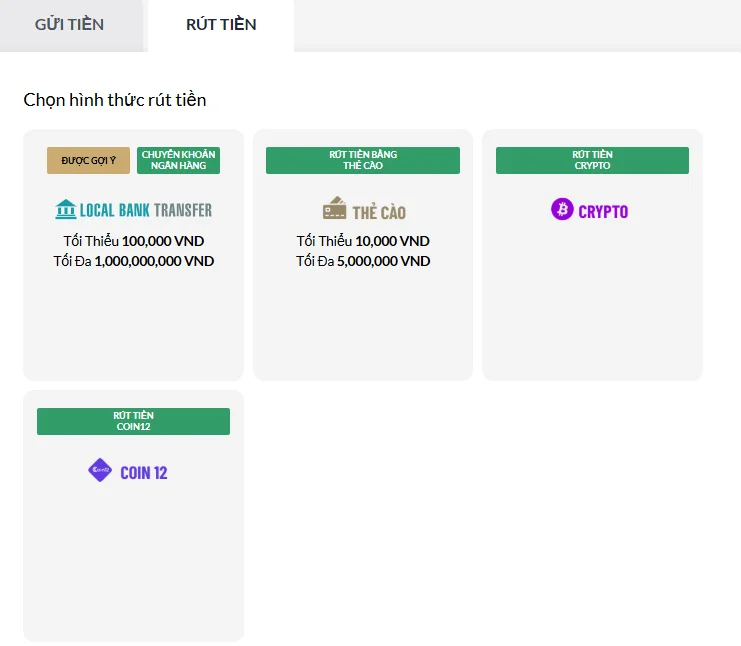This screenshot has width=741, height=646.
Task: Click the LOCAL BANK TRANSFER logo text
Action: click(x=146, y=211)
